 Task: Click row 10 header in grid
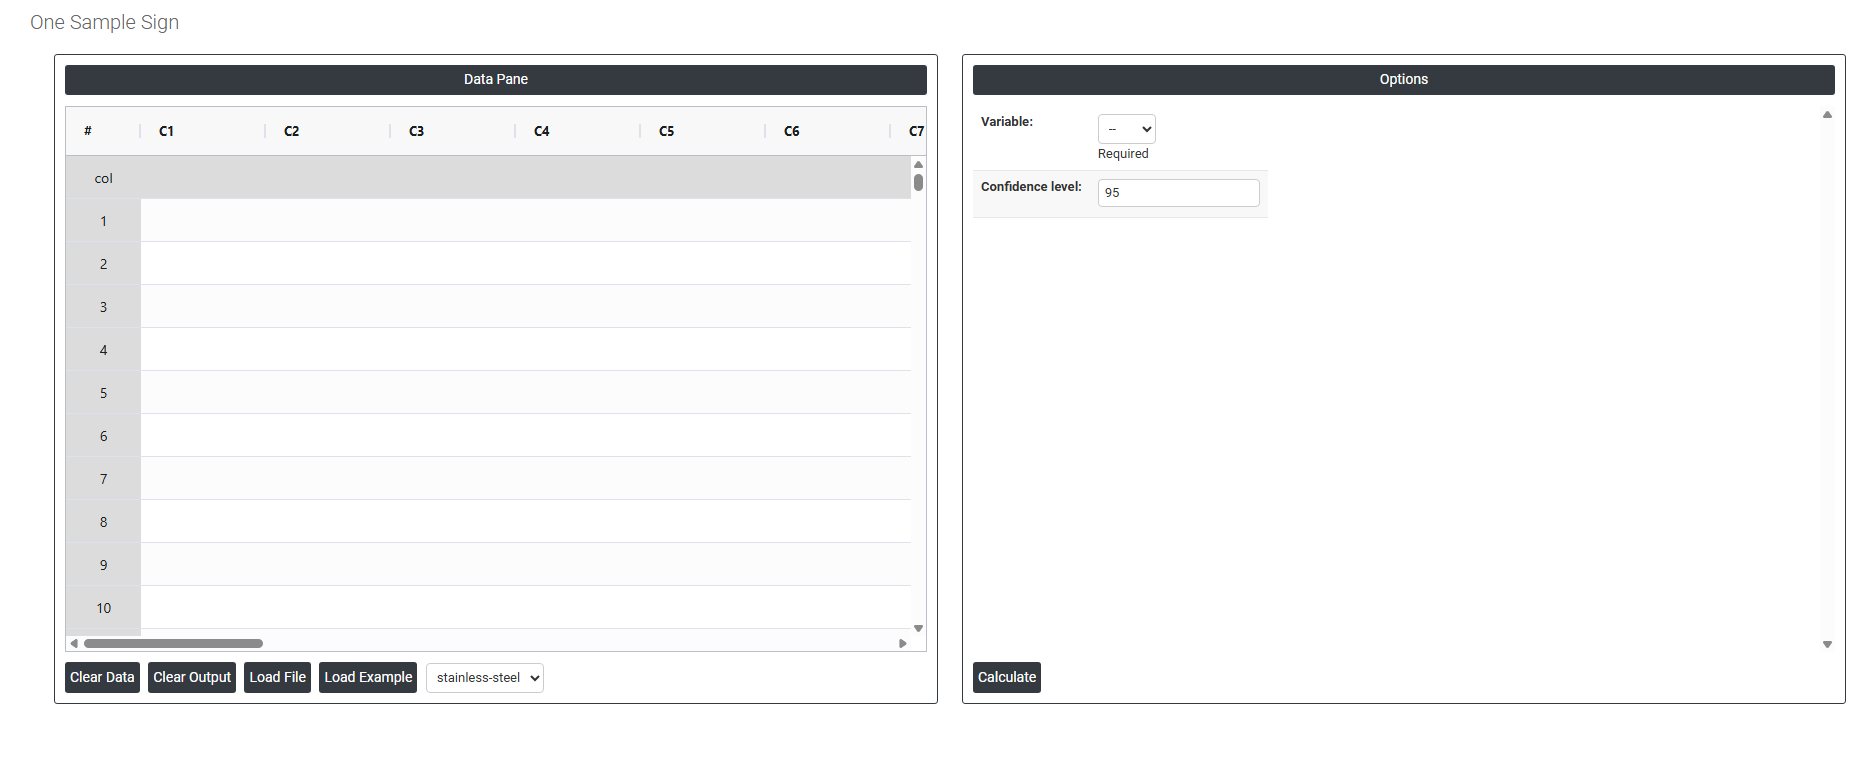(103, 608)
